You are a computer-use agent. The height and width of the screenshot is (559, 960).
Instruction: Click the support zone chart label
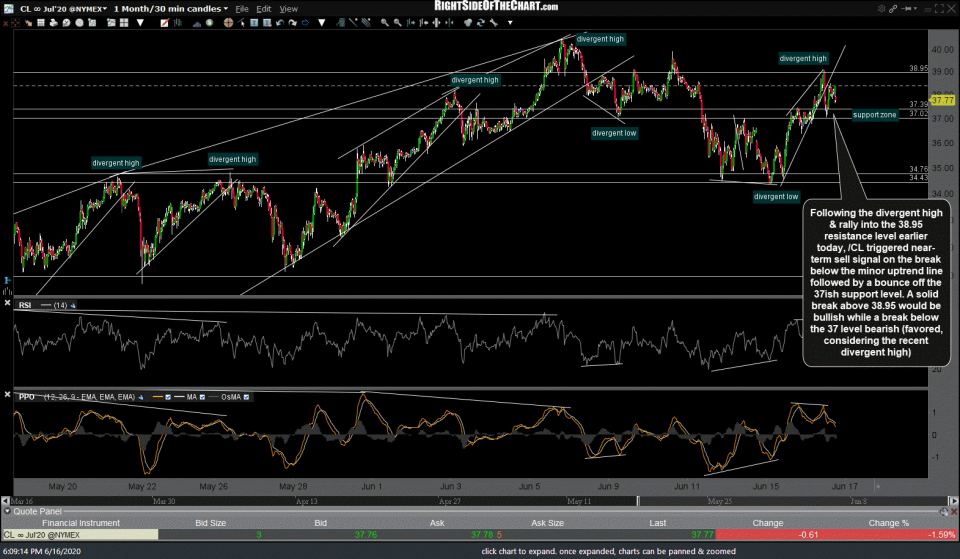(874, 115)
